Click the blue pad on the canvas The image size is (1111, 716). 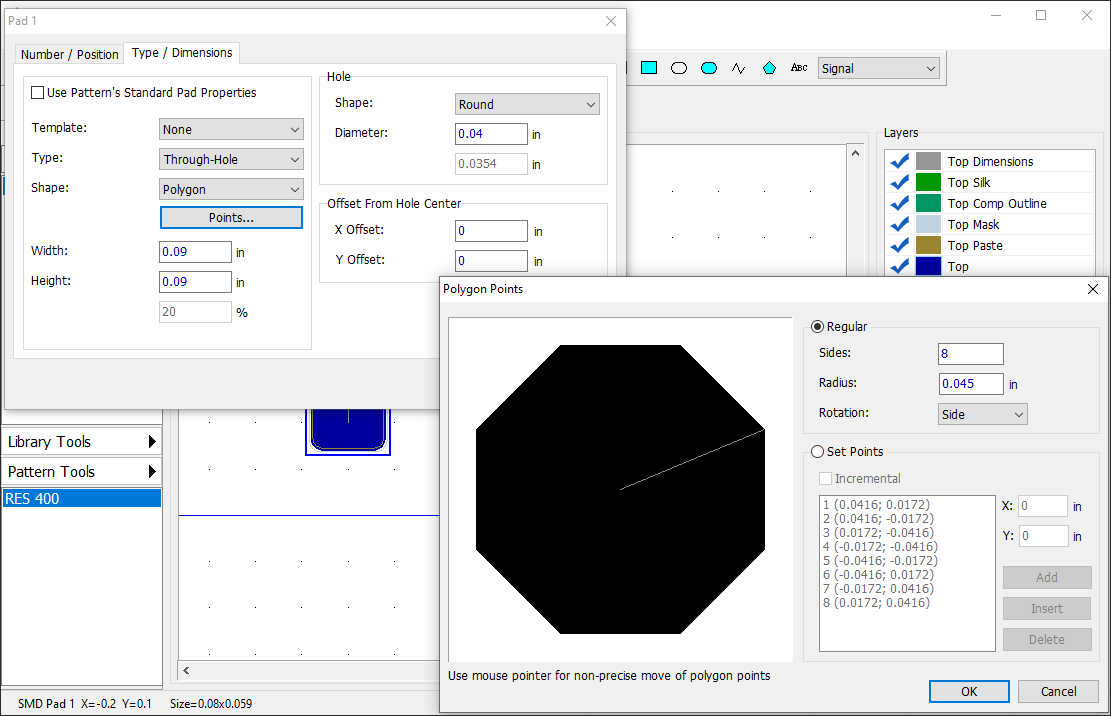point(348,431)
